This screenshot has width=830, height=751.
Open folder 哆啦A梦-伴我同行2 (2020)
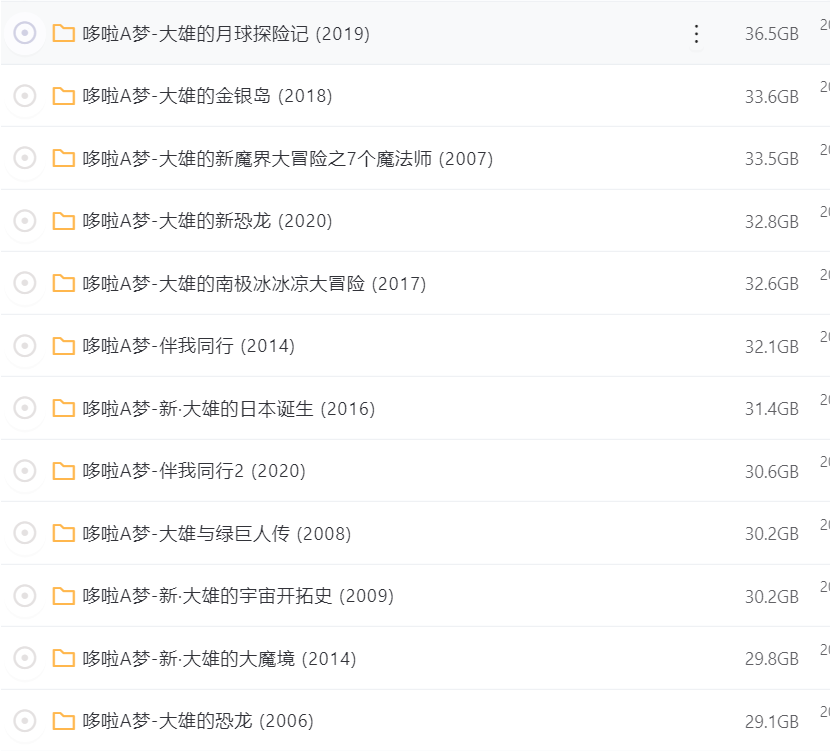pos(194,471)
